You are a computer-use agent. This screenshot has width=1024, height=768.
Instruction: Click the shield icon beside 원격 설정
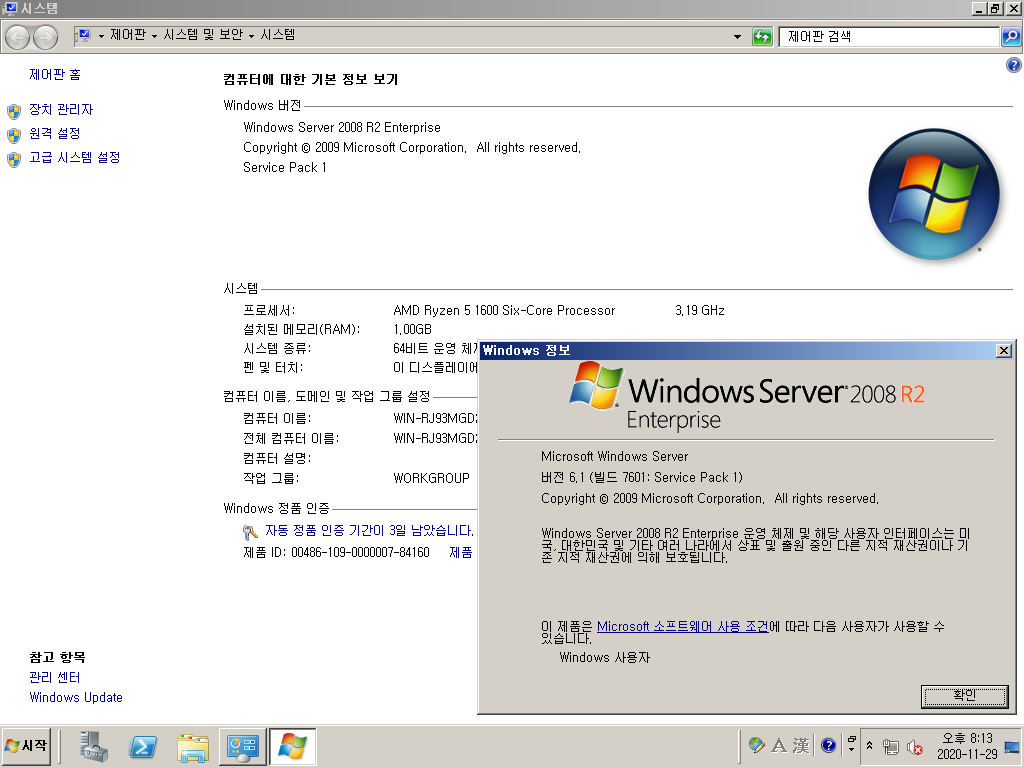point(14,135)
